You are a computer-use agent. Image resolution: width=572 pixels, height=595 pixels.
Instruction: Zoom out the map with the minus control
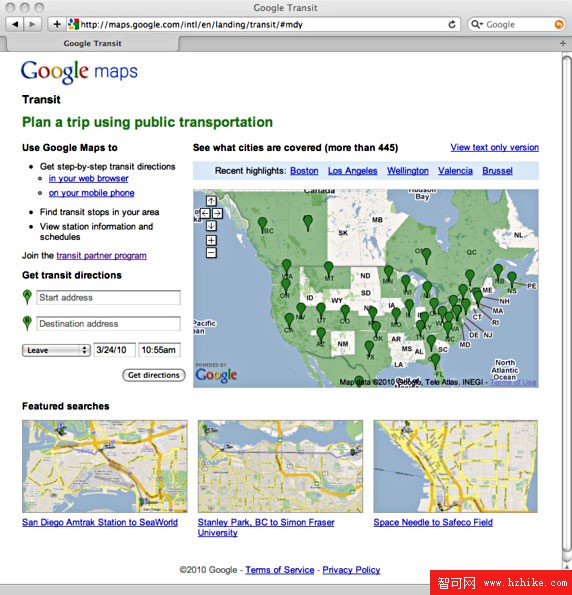pyautogui.click(x=211, y=253)
